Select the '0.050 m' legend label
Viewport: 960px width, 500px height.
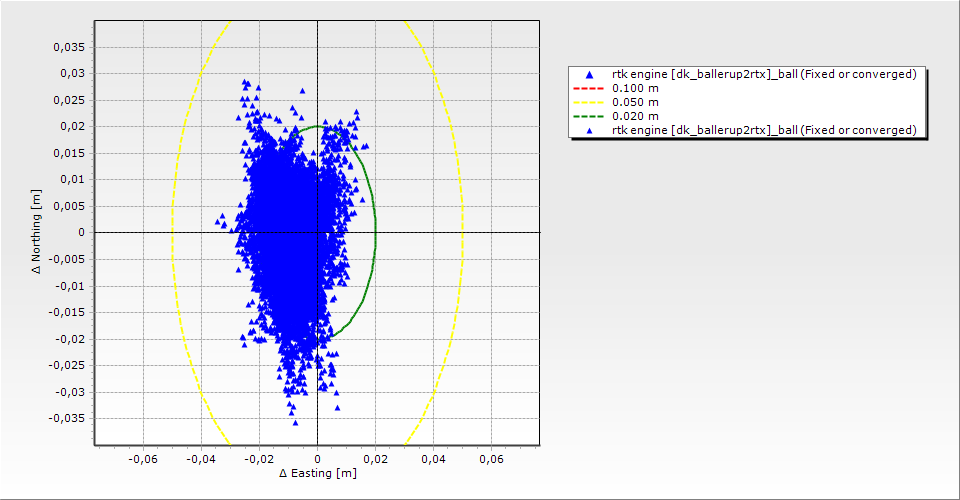point(636,102)
